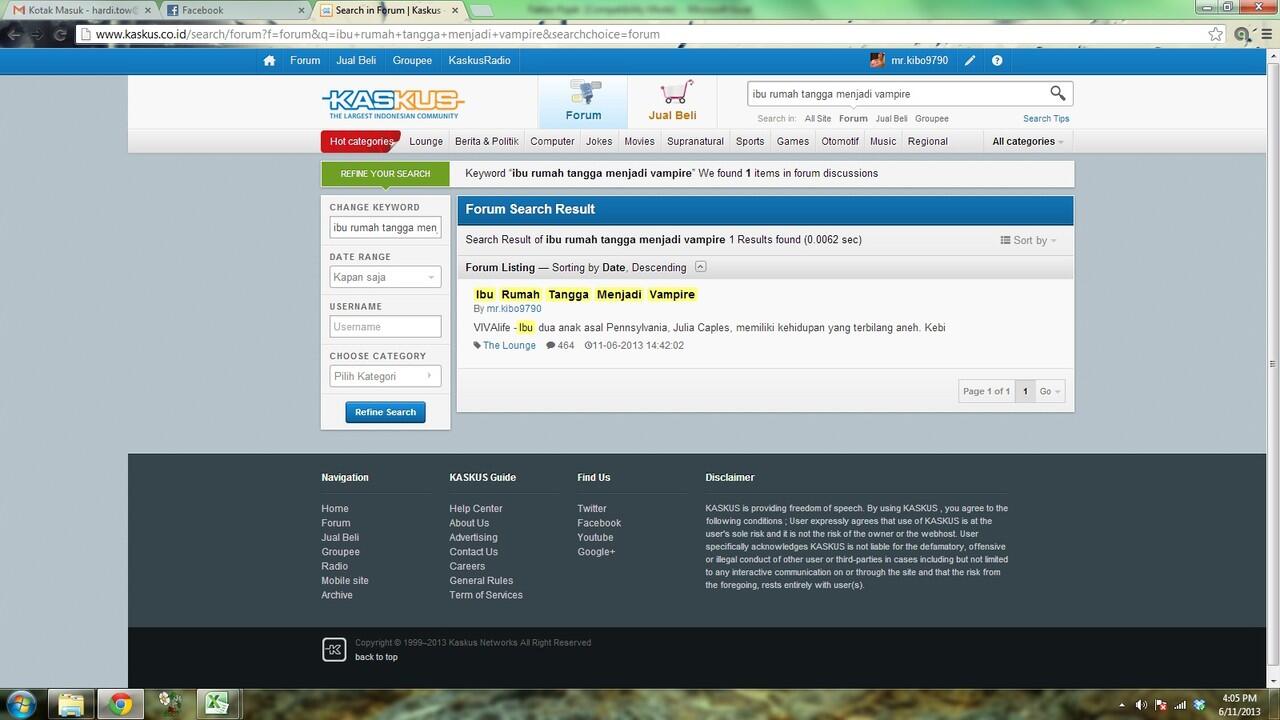Collapse the Forum Listing section

(x=700, y=267)
